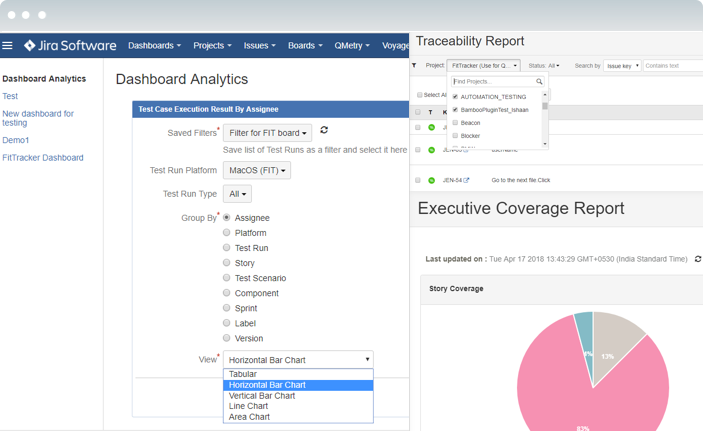Image resolution: width=703 pixels, height=431 pixels.
Task: Open the Test dashboard link
Action: [x=10, y=96]
